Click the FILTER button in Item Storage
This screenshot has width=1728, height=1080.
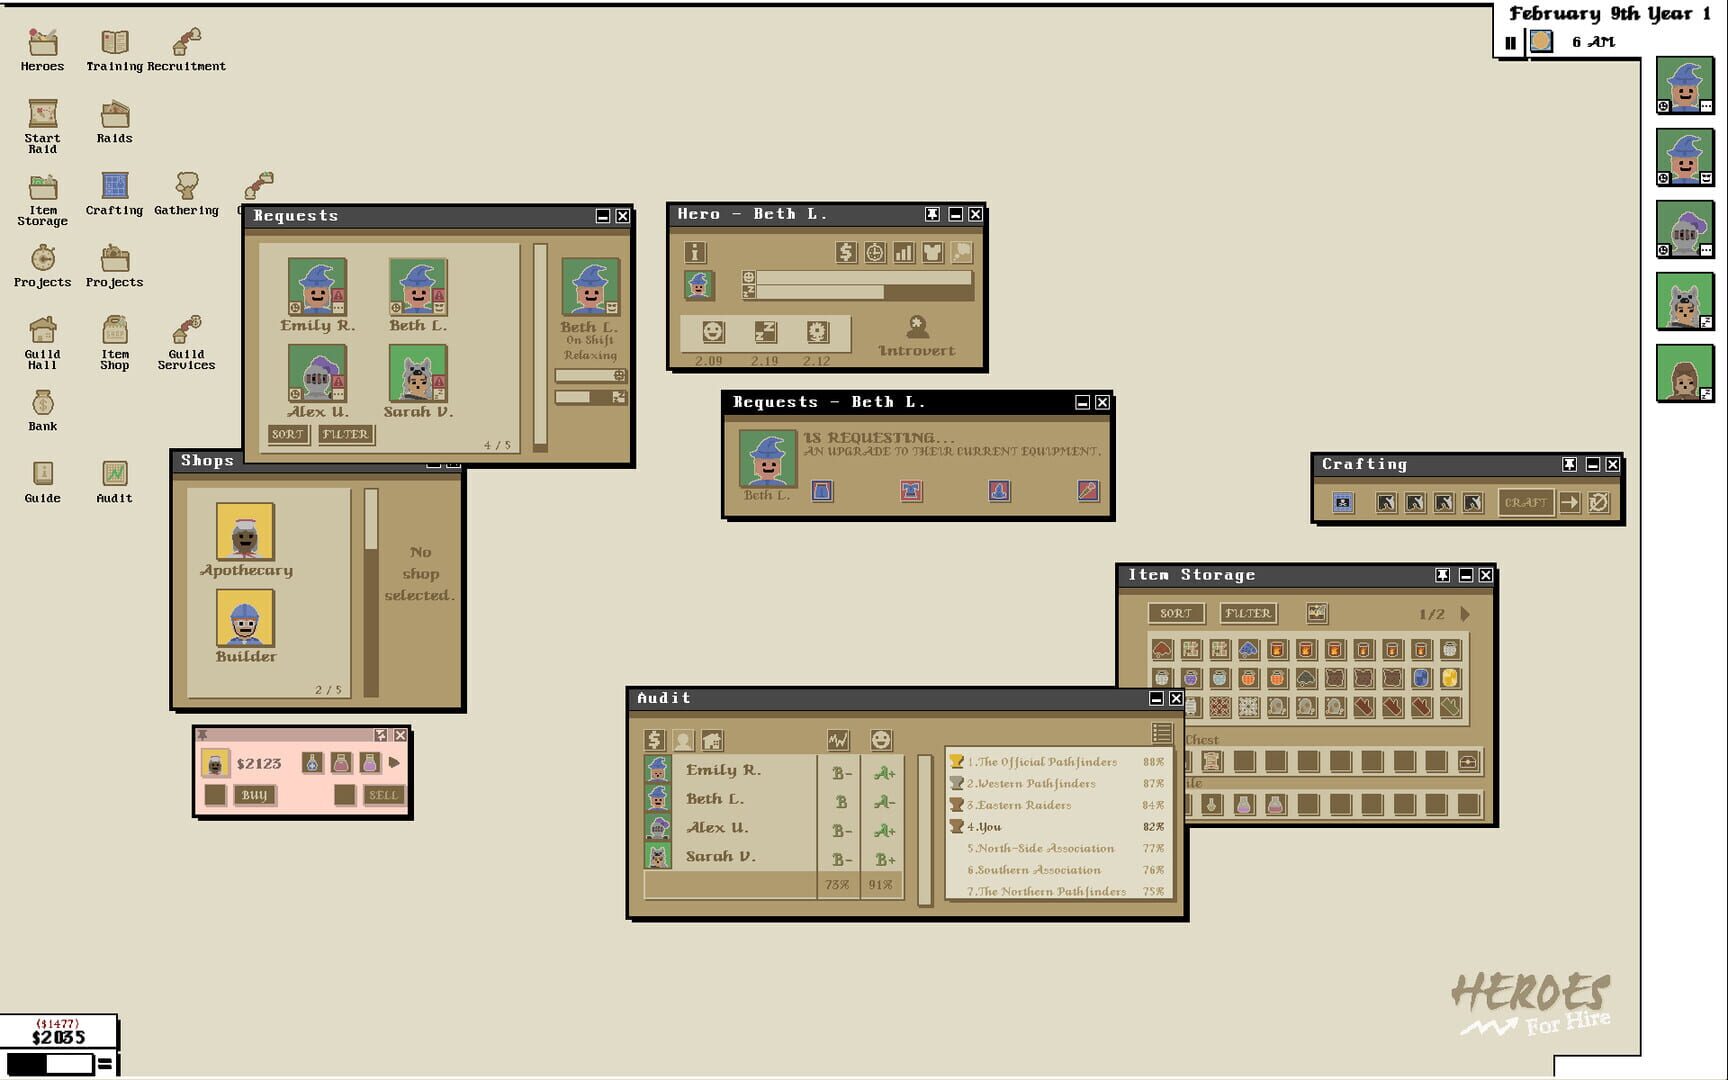pos(1248,613)
